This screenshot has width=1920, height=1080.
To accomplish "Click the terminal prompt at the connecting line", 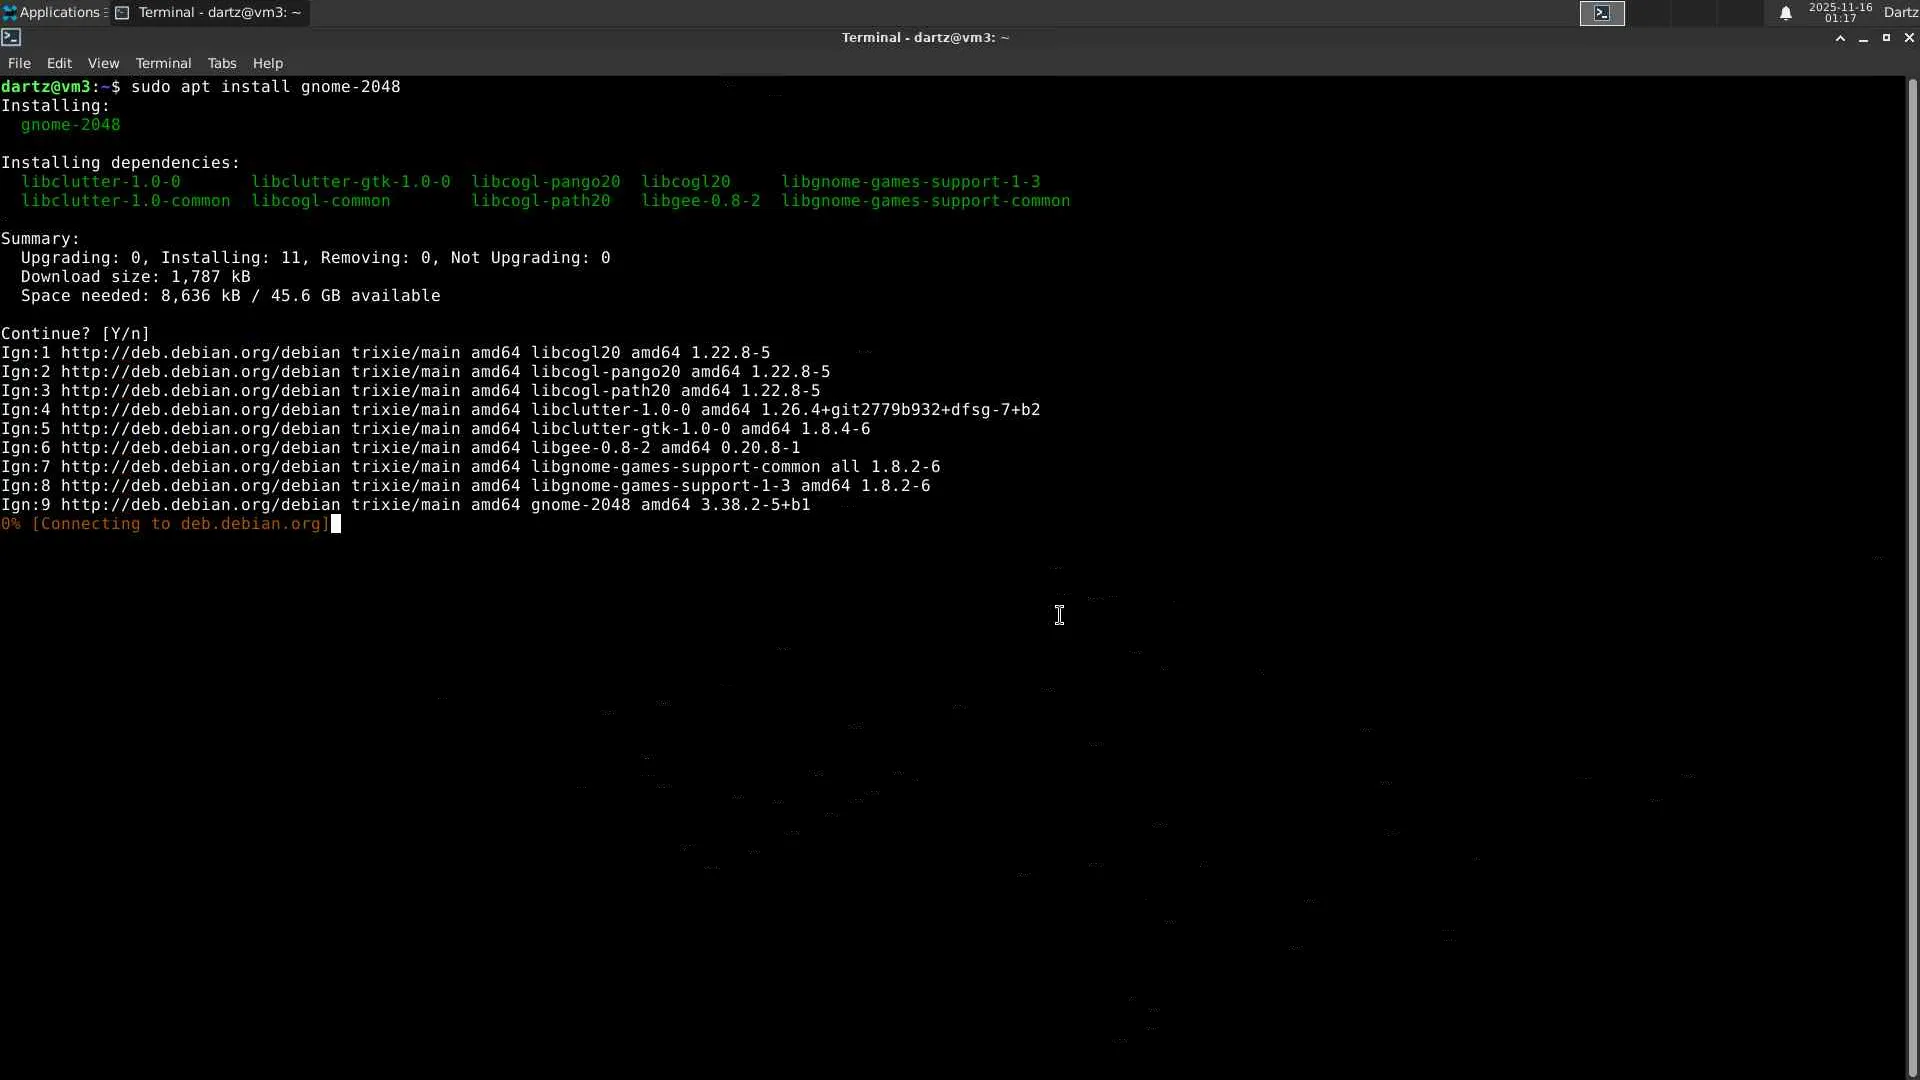I will 336,524.
